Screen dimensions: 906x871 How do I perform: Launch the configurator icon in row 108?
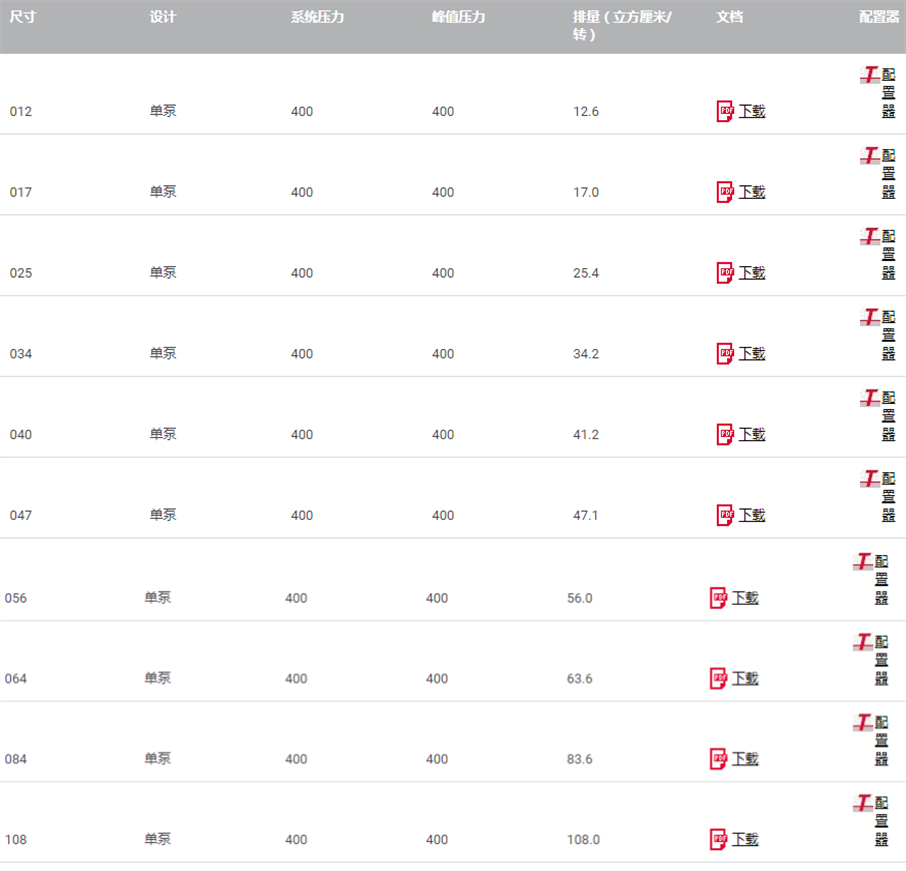click(x=863, y=803)
